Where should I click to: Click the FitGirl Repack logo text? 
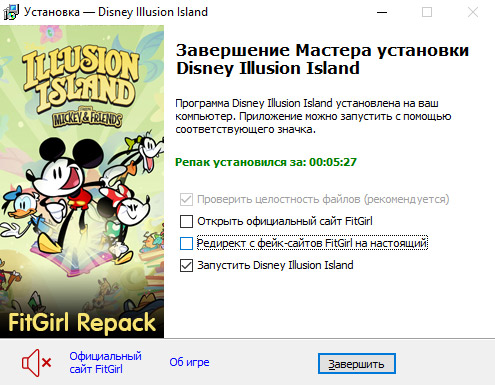pos(82,322)
